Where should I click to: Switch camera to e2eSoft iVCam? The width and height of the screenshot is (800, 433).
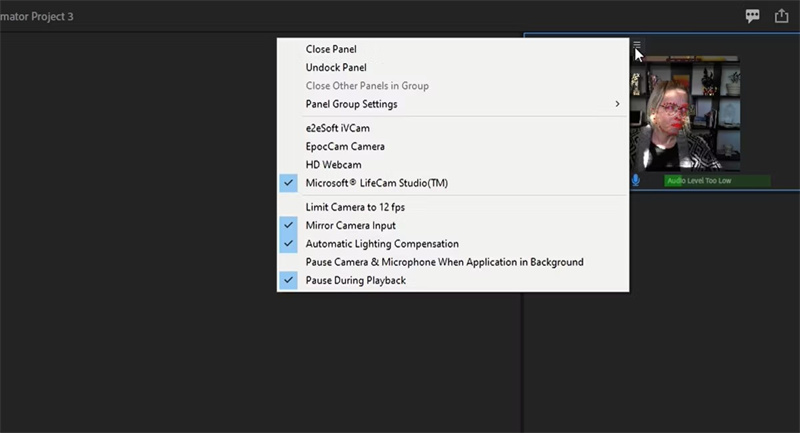click(x=344, y=128)
